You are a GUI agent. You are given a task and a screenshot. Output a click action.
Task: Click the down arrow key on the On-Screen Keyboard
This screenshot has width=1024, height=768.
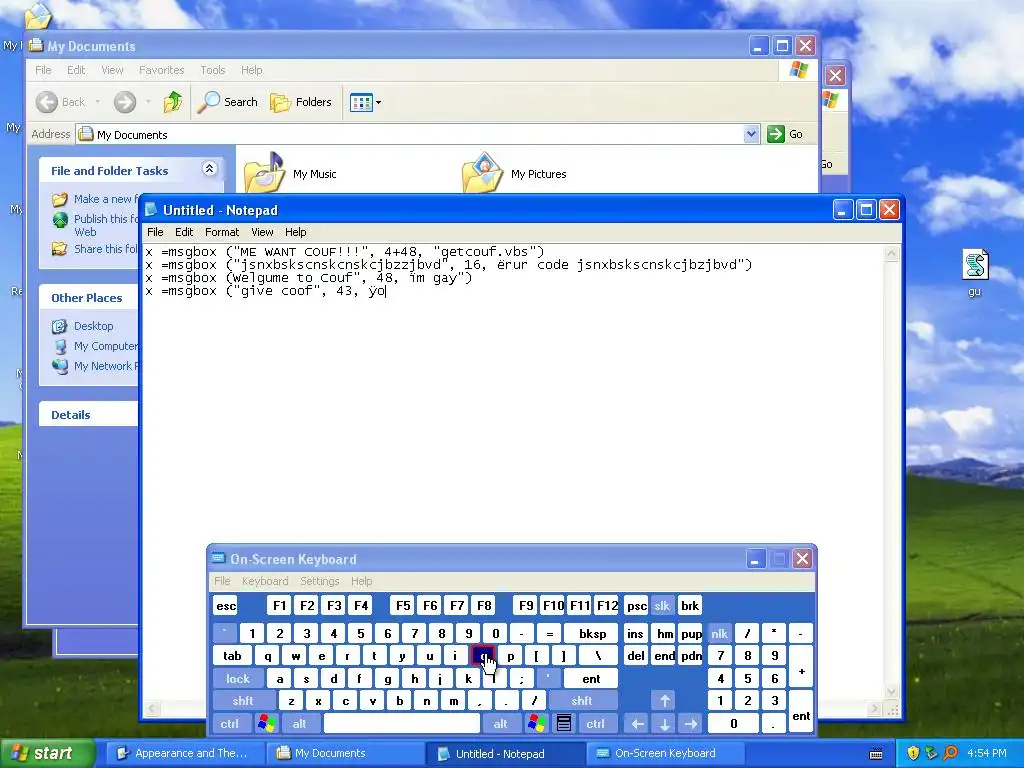[664, 724]
